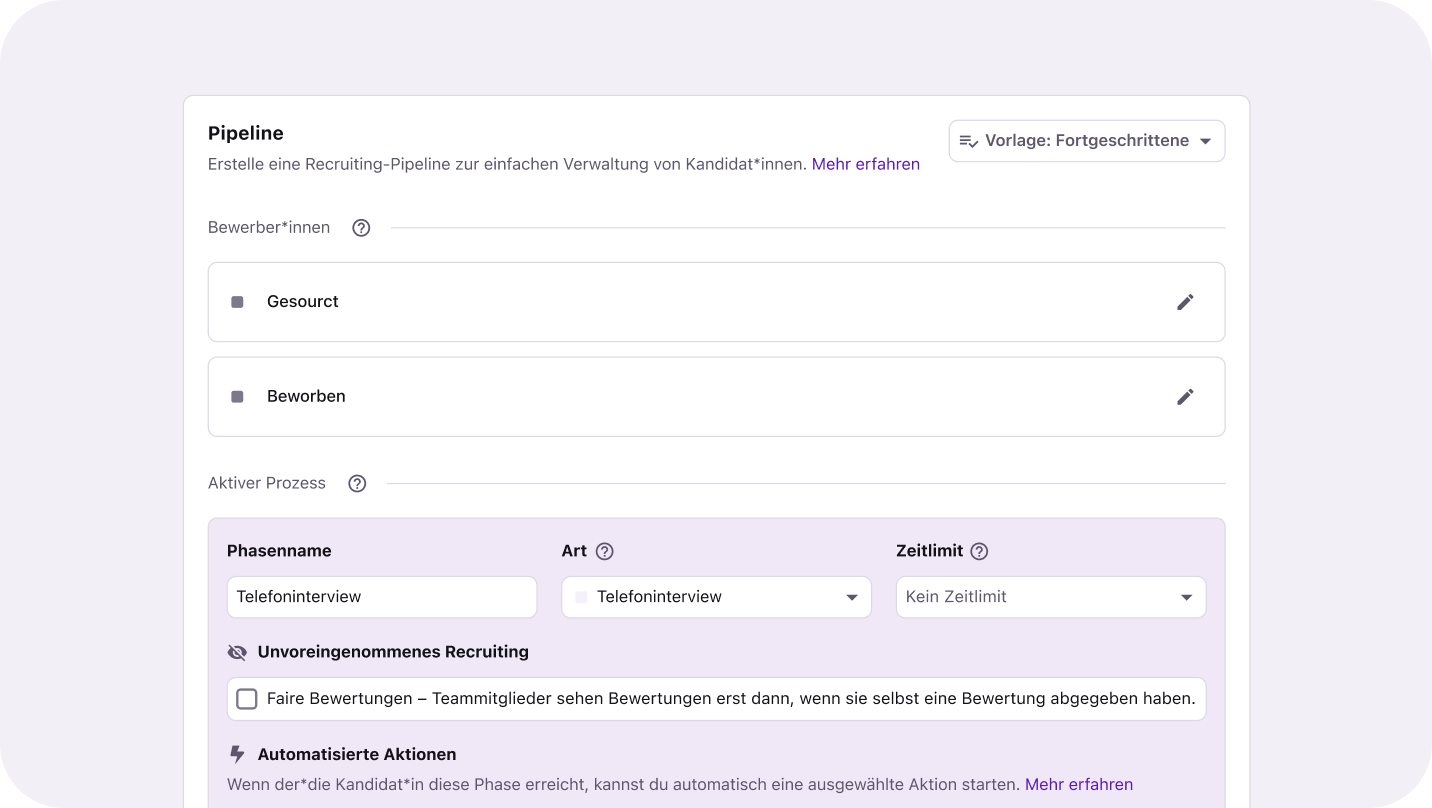Click the crossed-eye Unvoreingenommenes Recruiting icon
The height and width of the screenshot is (808, 1432).
237,652
